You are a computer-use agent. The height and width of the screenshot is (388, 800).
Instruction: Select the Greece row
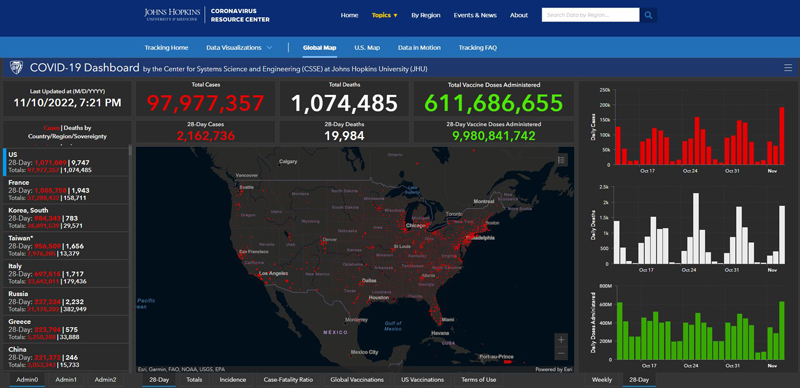coord(66,329)
